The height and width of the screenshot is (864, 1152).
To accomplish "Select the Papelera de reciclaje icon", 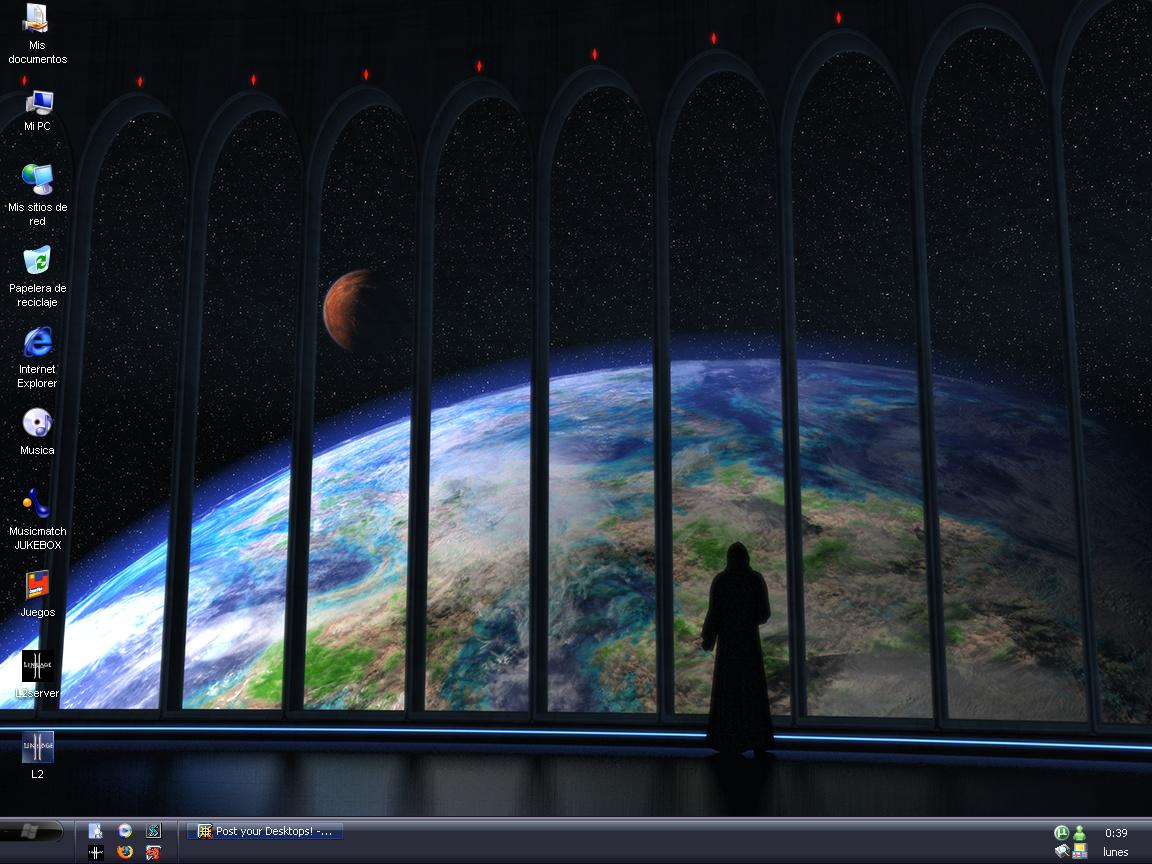I will tap(37, 276).
